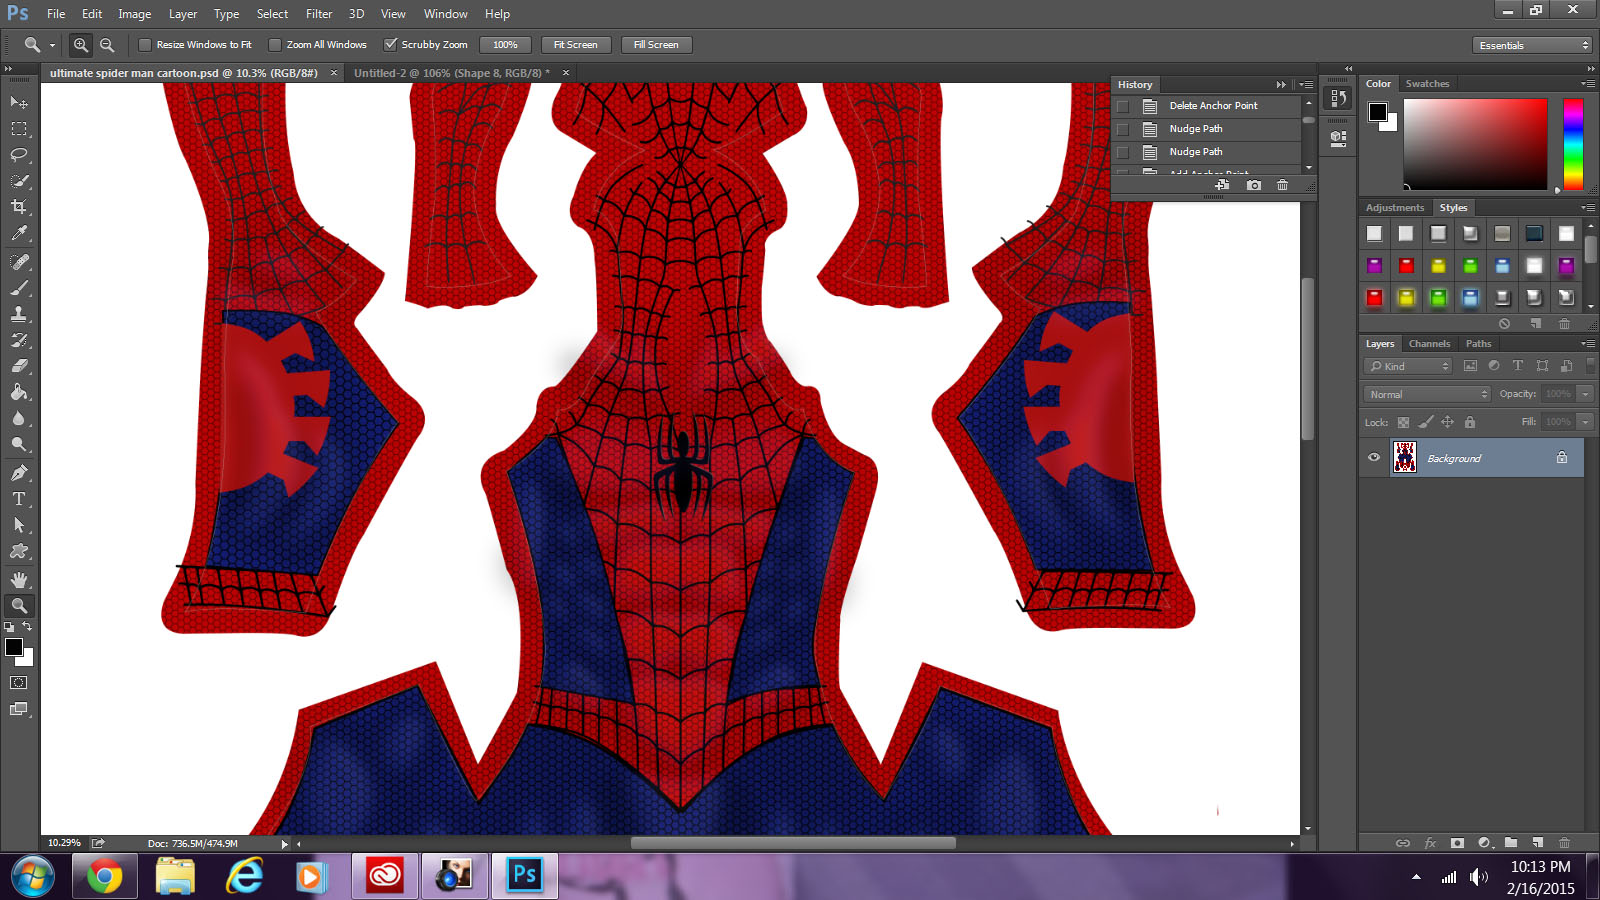This screenshot has height=900, width=1600.
Task: Switch to the Adjustments tab
Action: 1394,208
